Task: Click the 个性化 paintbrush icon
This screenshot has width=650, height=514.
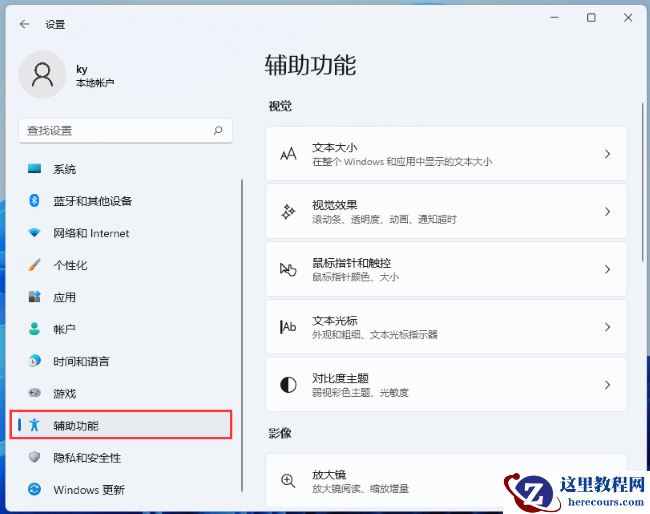Action: pyautogui.click(x=34, y=264)
